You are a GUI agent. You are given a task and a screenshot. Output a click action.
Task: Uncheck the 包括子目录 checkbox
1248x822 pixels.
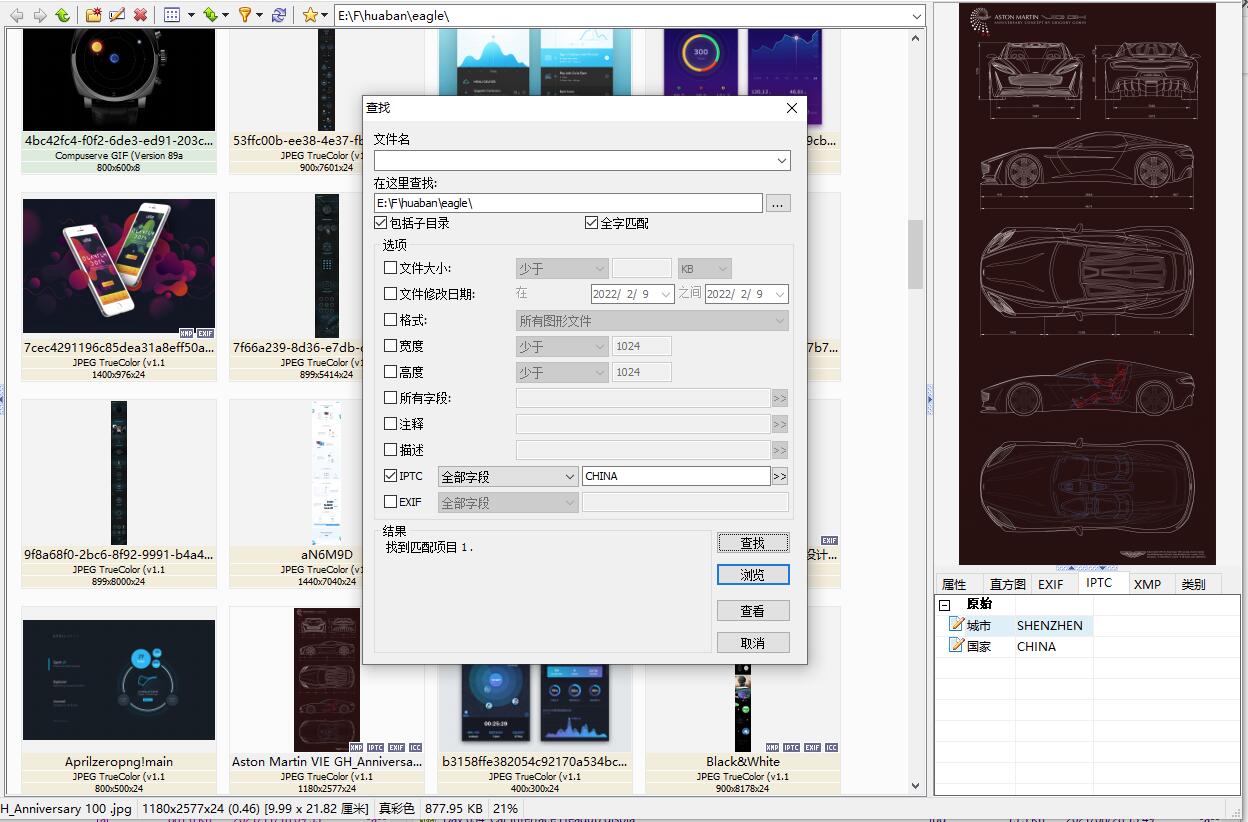[381, 223]
